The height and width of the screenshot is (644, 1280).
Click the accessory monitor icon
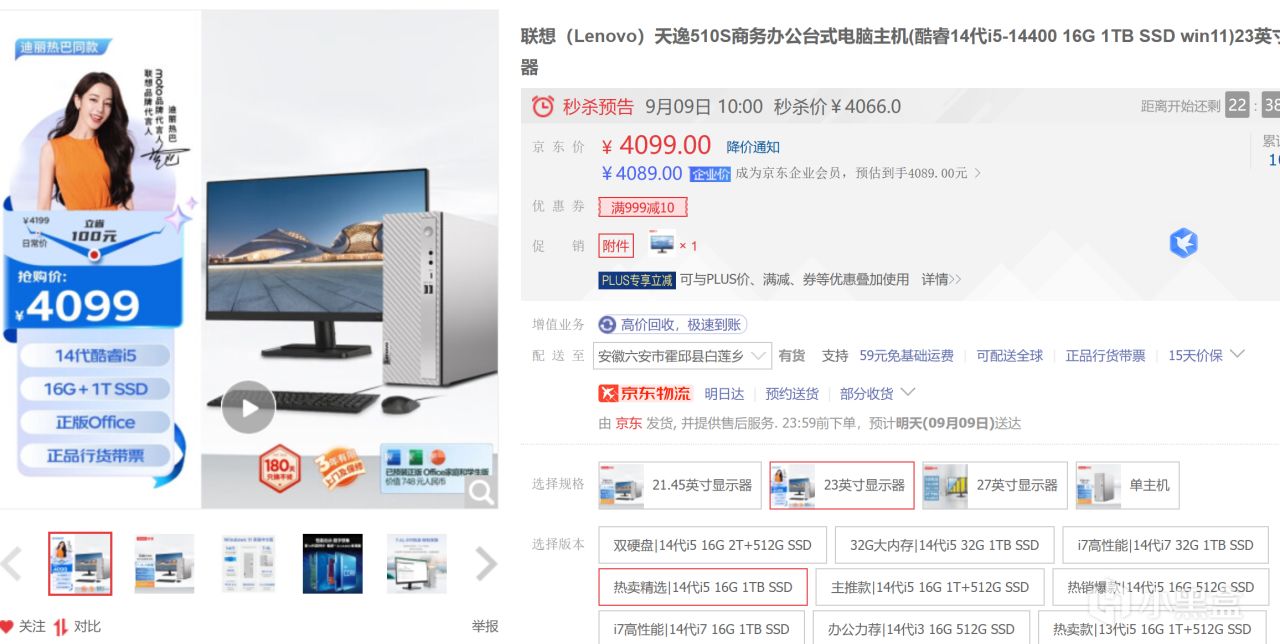click(661, 243)
